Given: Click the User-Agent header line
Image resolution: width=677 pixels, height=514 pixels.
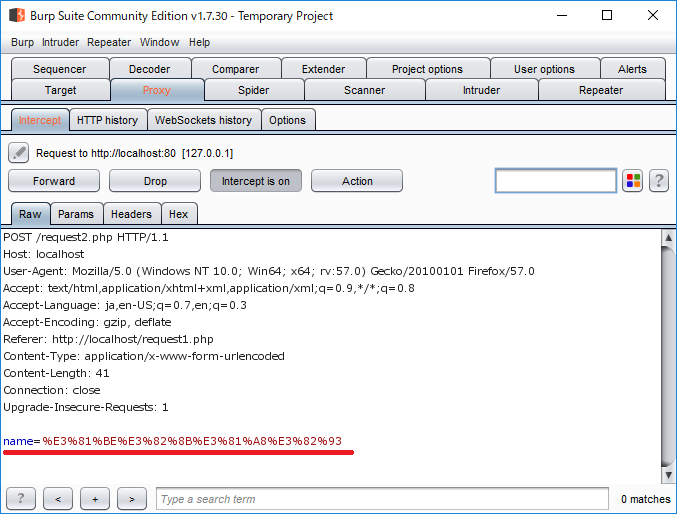Looking at the screenshot, I should pos(269,271).
